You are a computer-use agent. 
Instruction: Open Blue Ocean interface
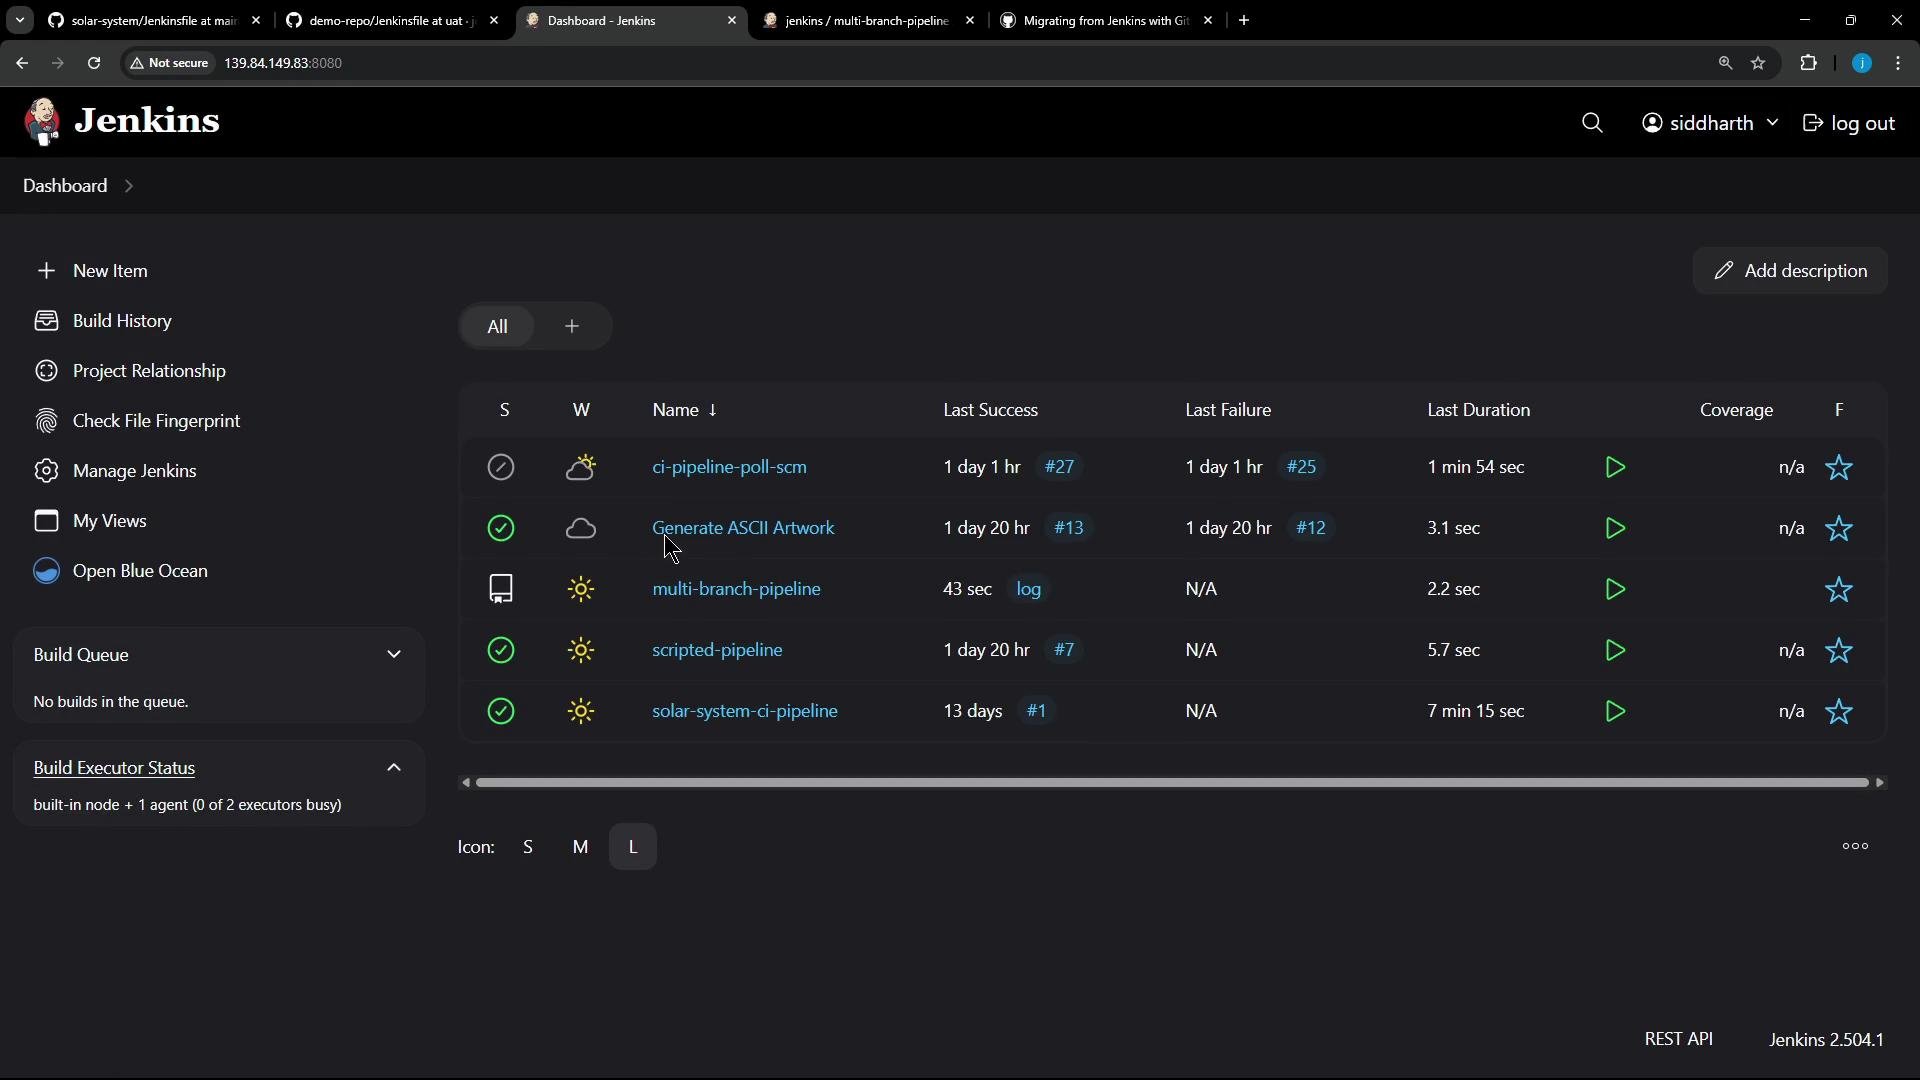[140, 571]
